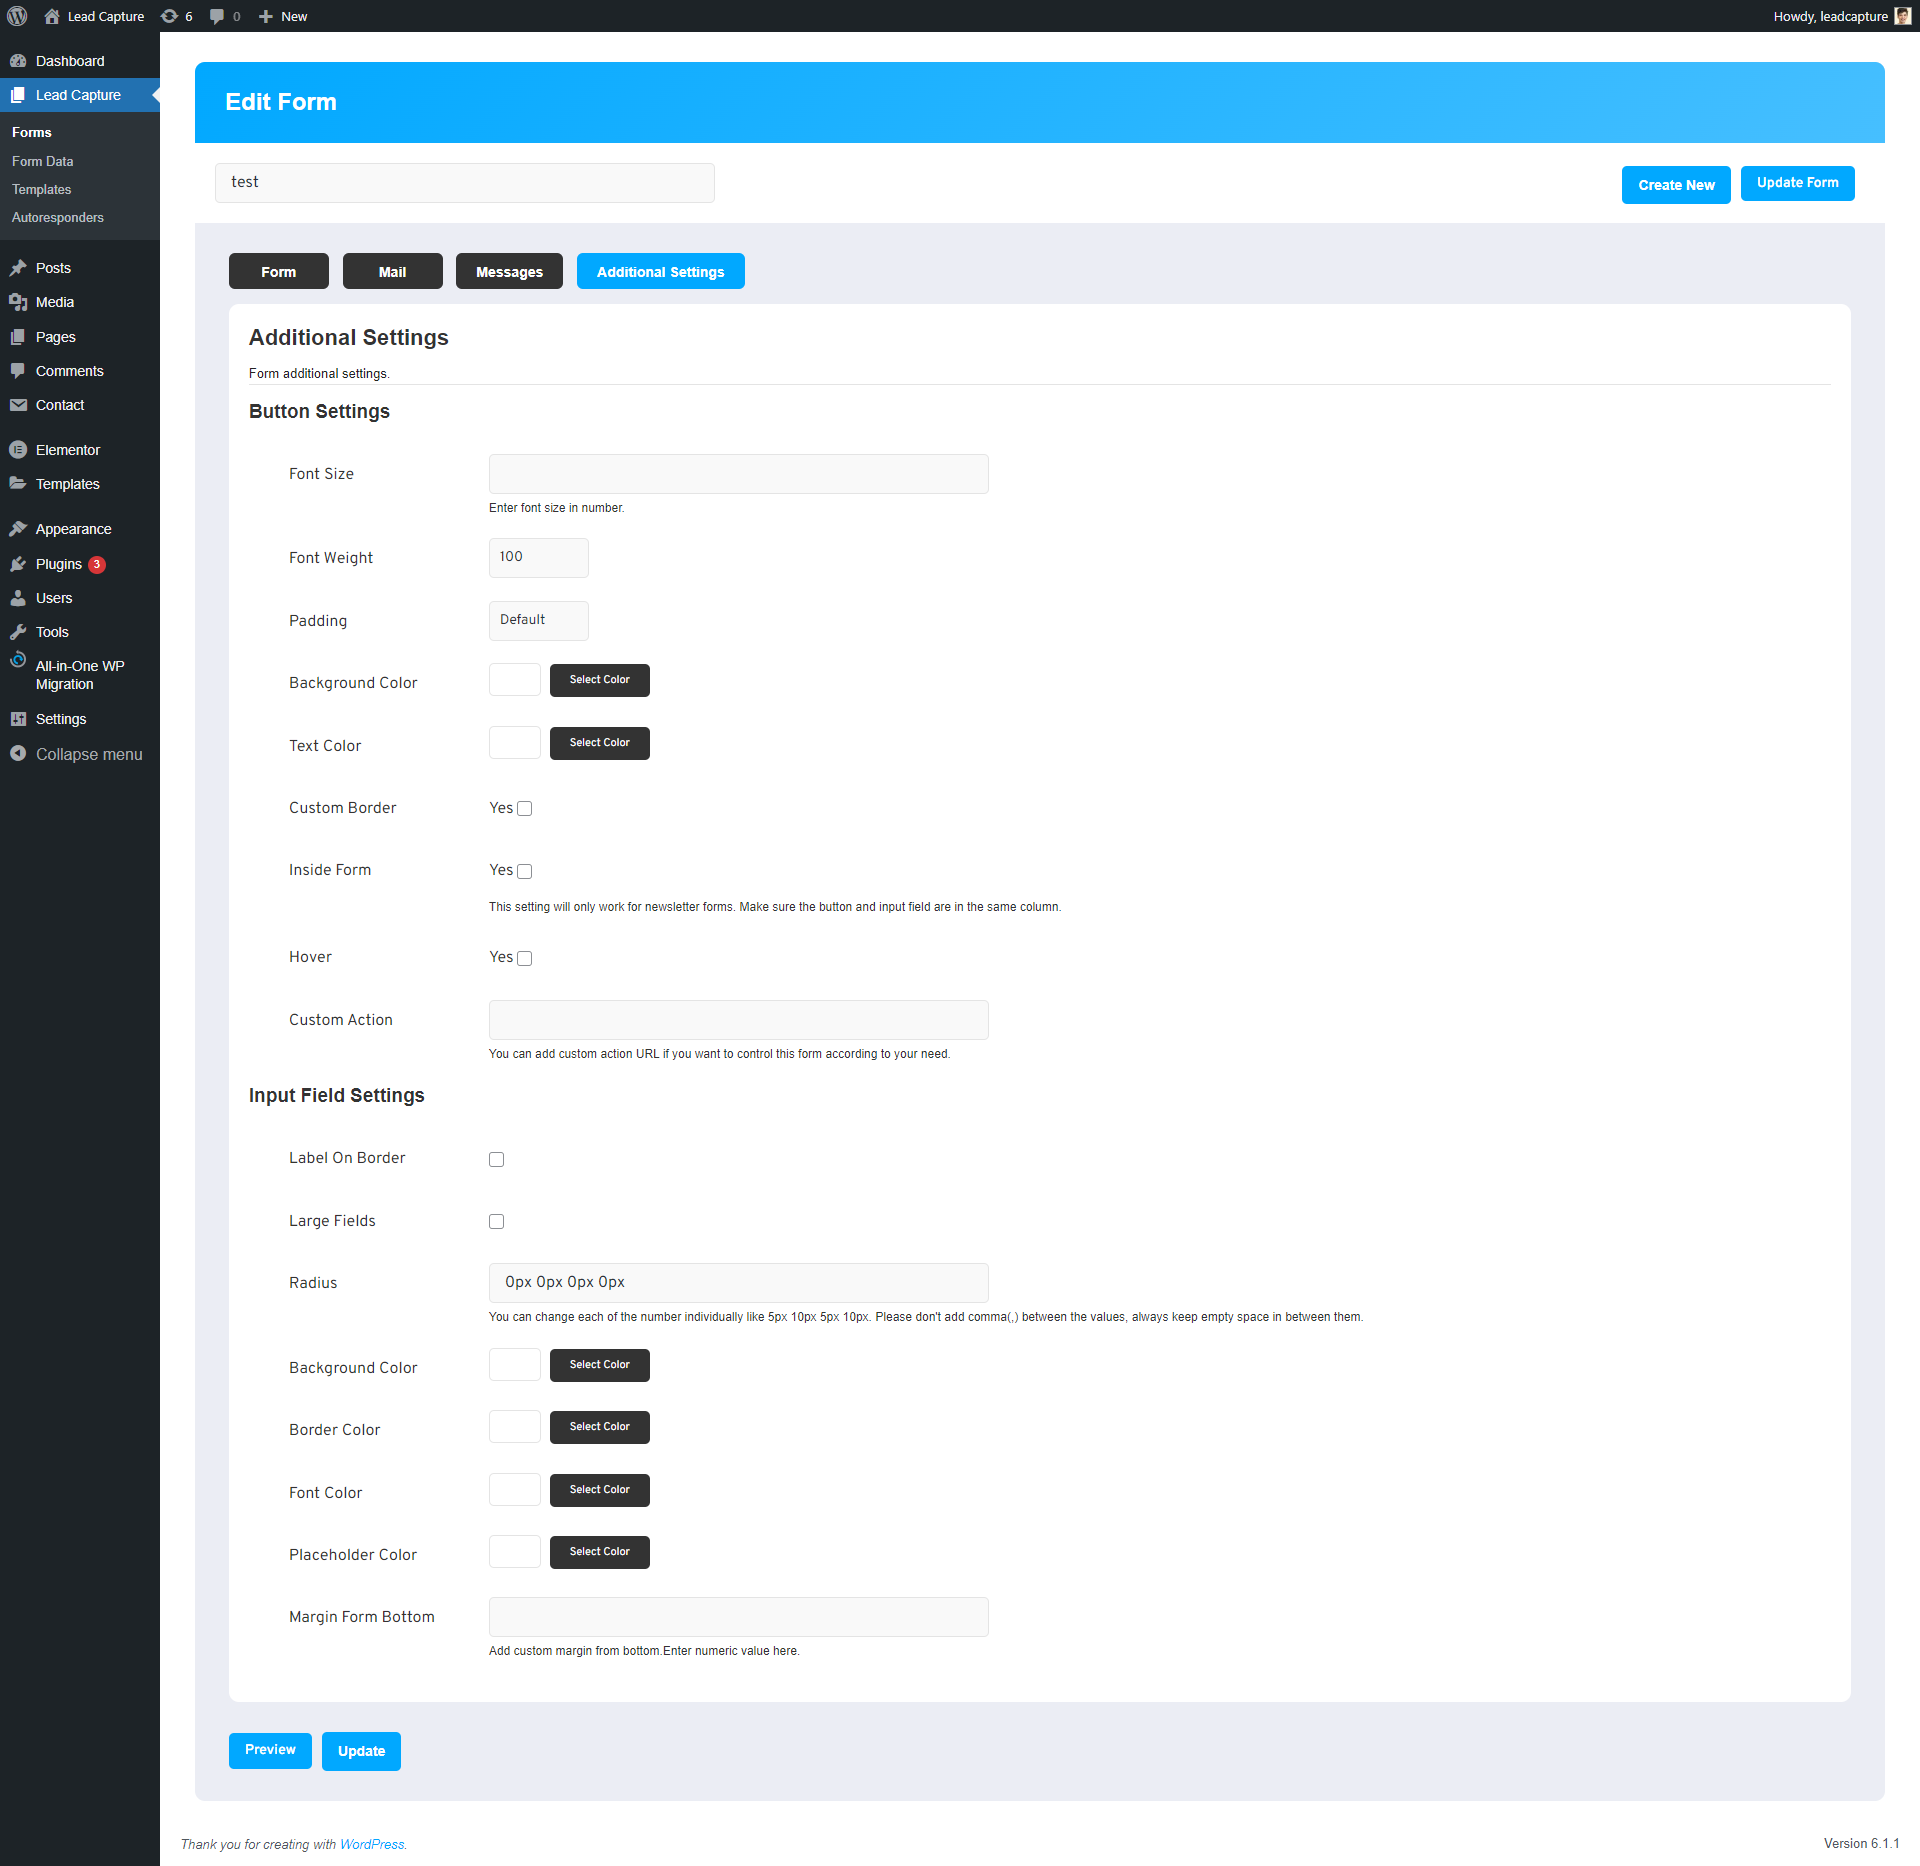This screenshot has height=1866, width=1920.
Task: Click the Margin Form Bottom input field
Action: tap(739, 1617)
